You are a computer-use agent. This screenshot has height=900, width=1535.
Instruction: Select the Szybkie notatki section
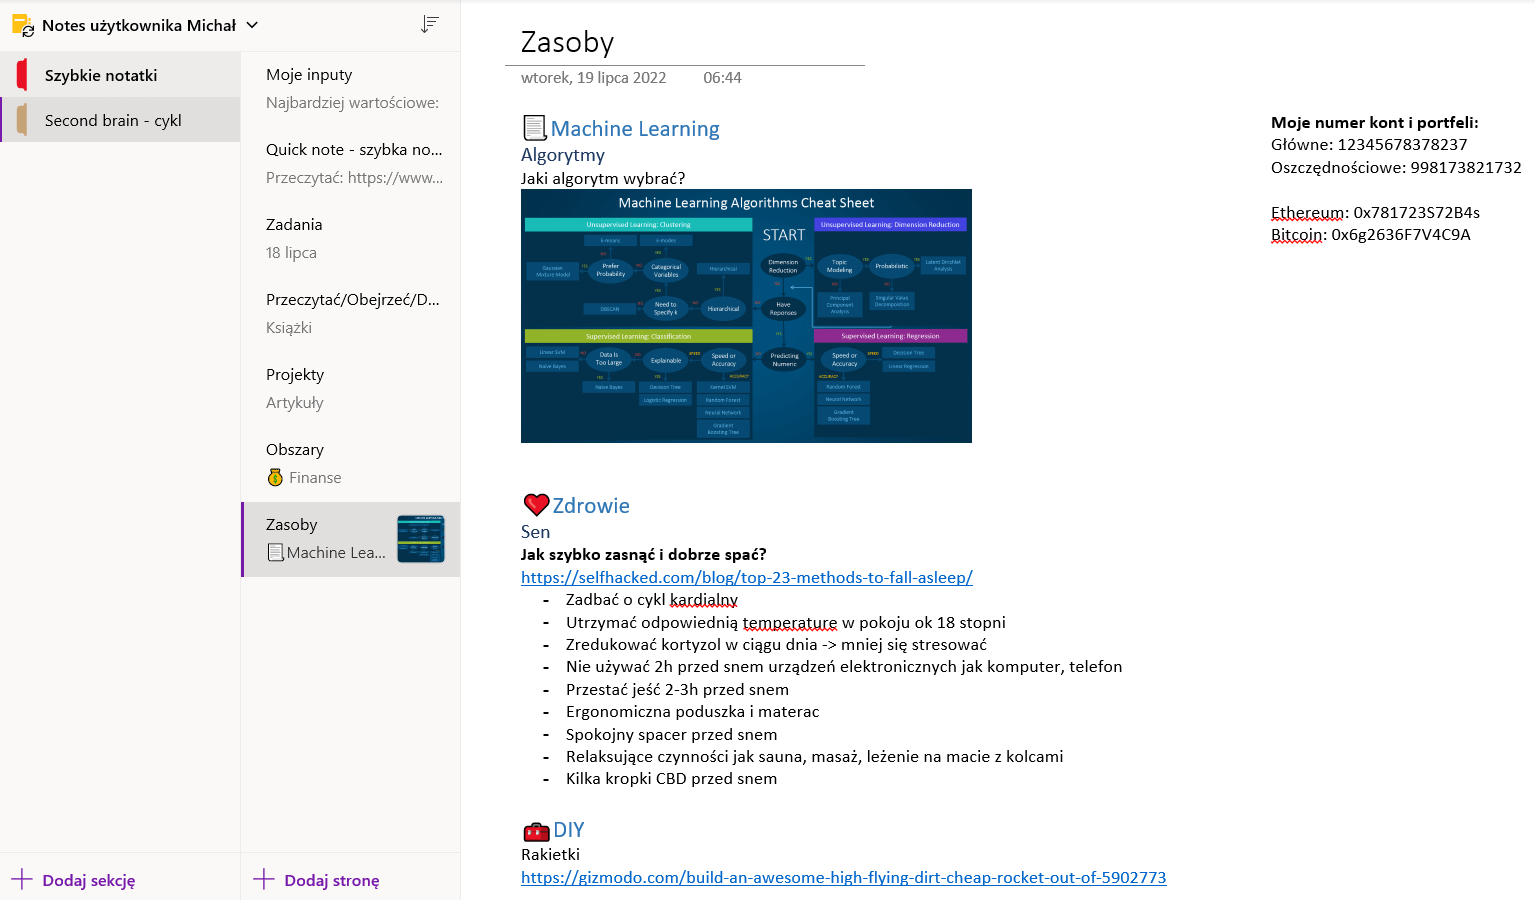[120, 75]
